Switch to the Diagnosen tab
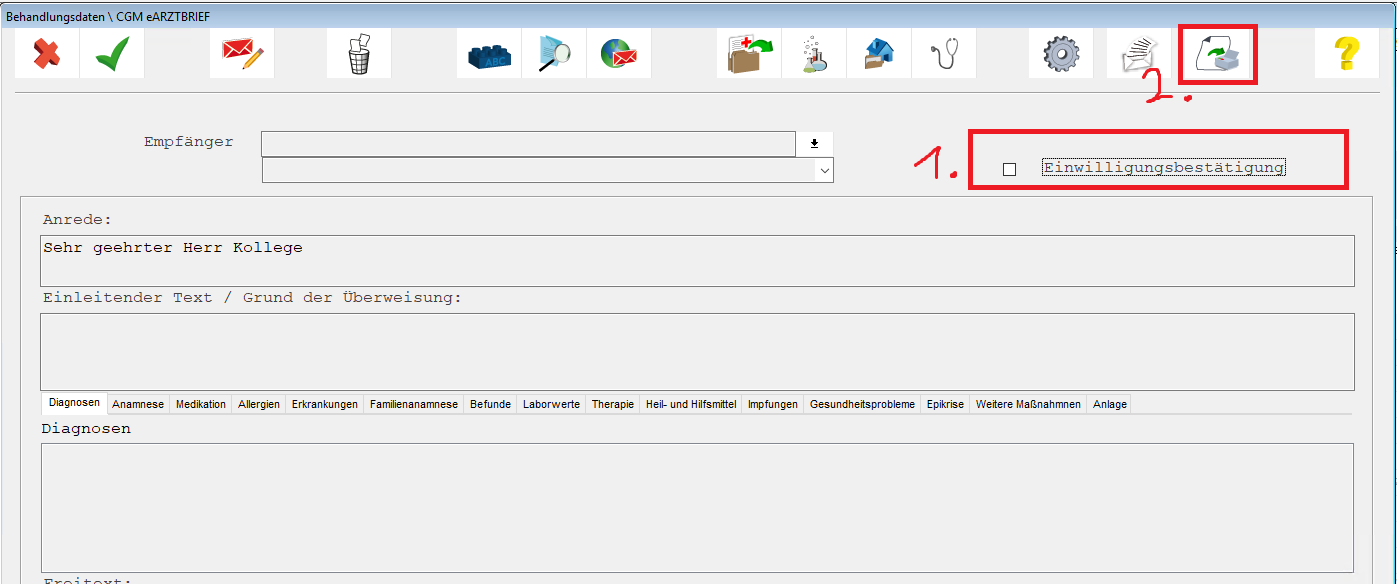Image resolution: width=1397 pixels, height=584 pixels. tap(75, 403)
